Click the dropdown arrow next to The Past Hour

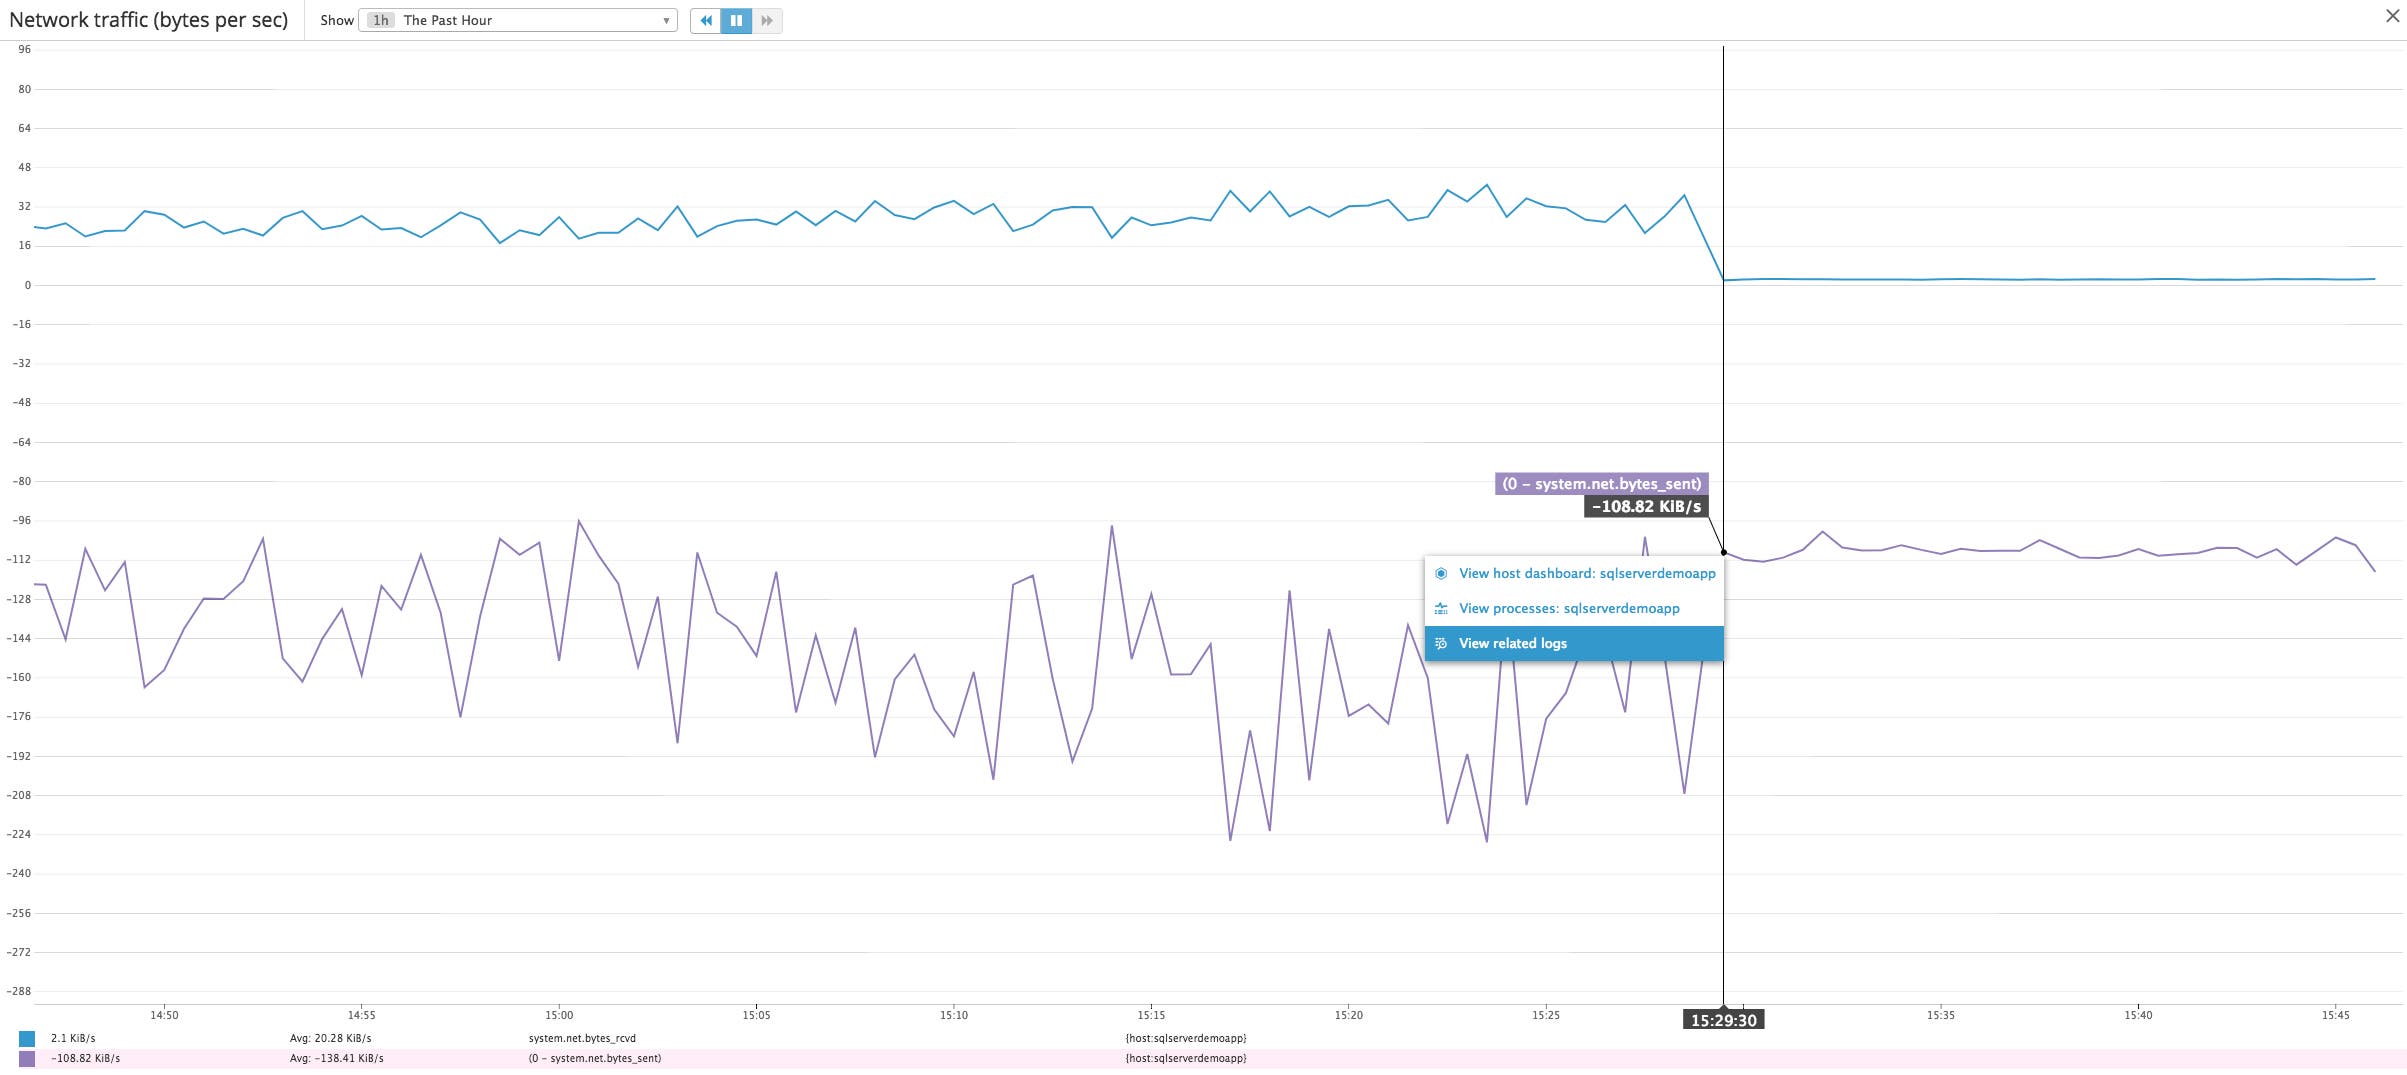tap(666, 19)
